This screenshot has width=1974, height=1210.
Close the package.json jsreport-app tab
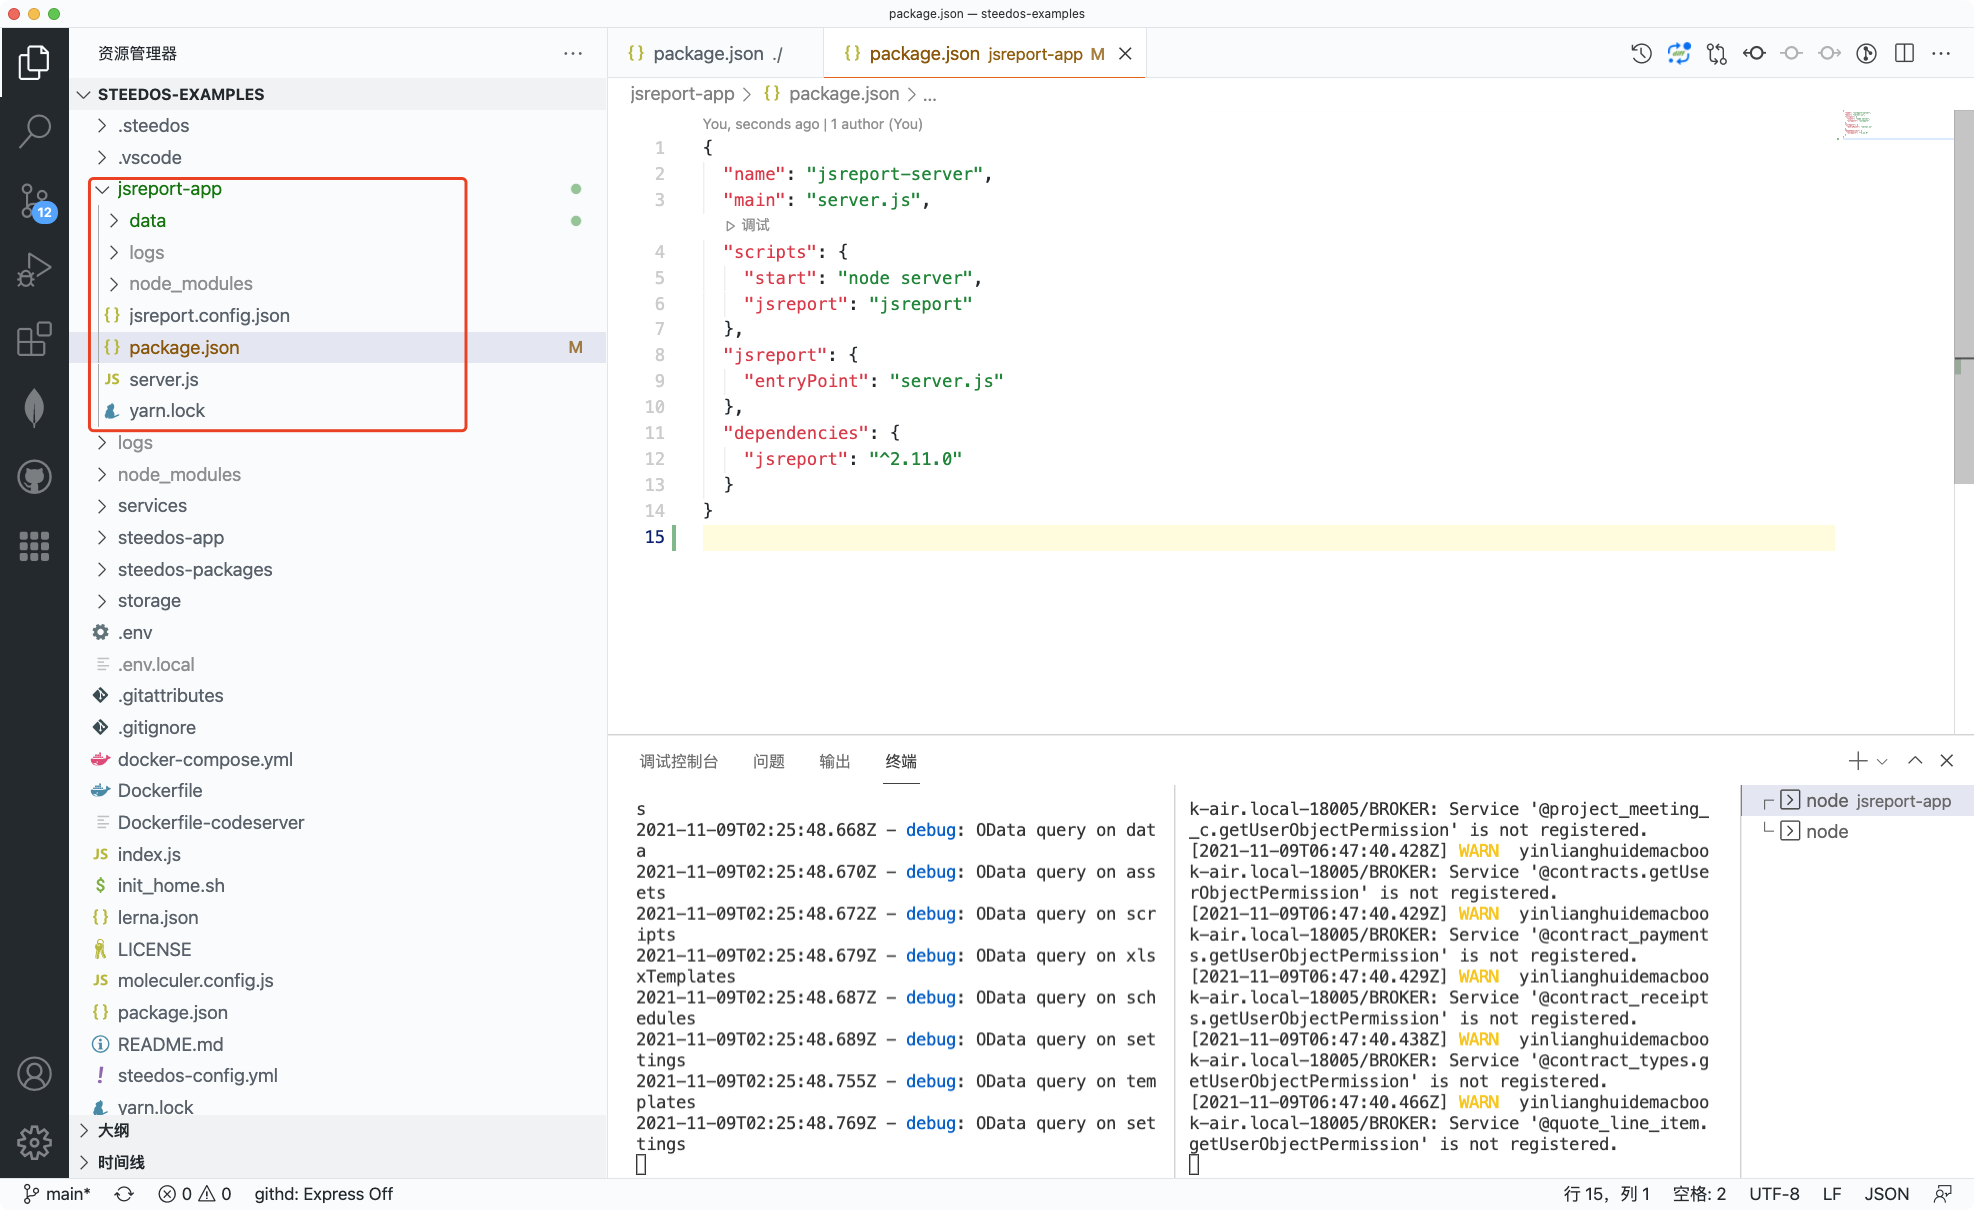(1125, 54)
